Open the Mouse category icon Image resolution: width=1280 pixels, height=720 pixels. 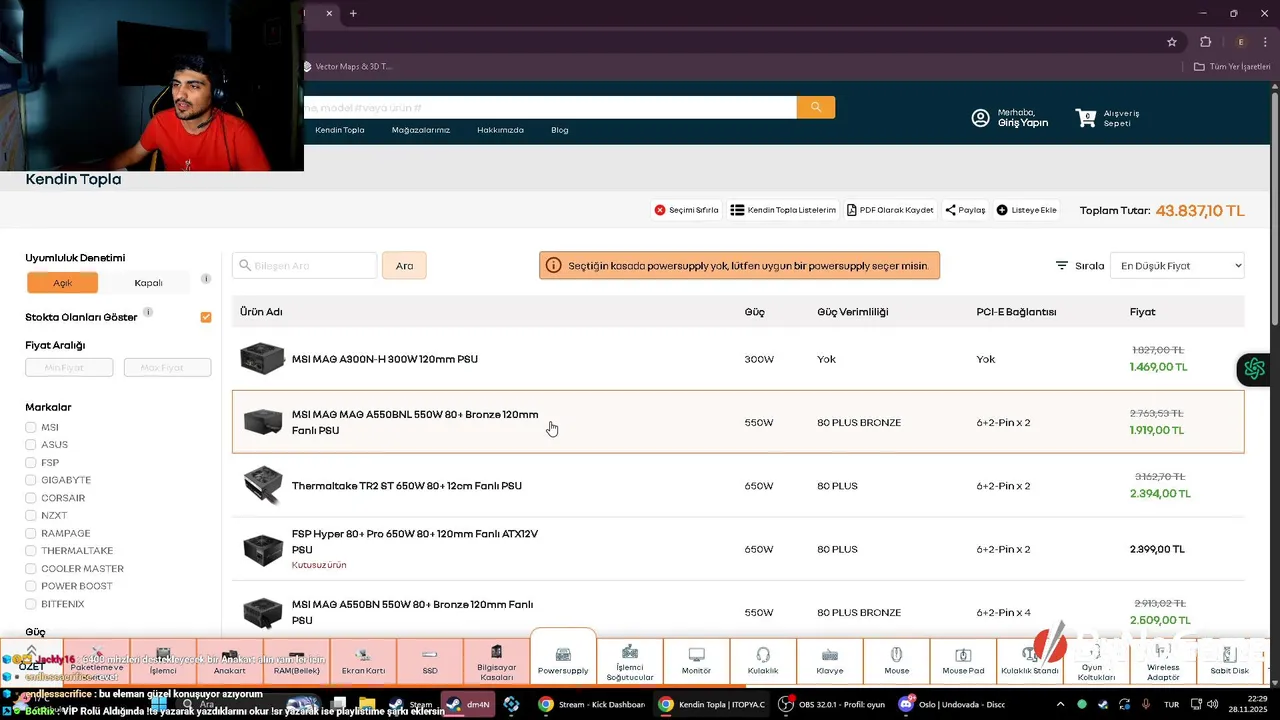click(897, 655)
